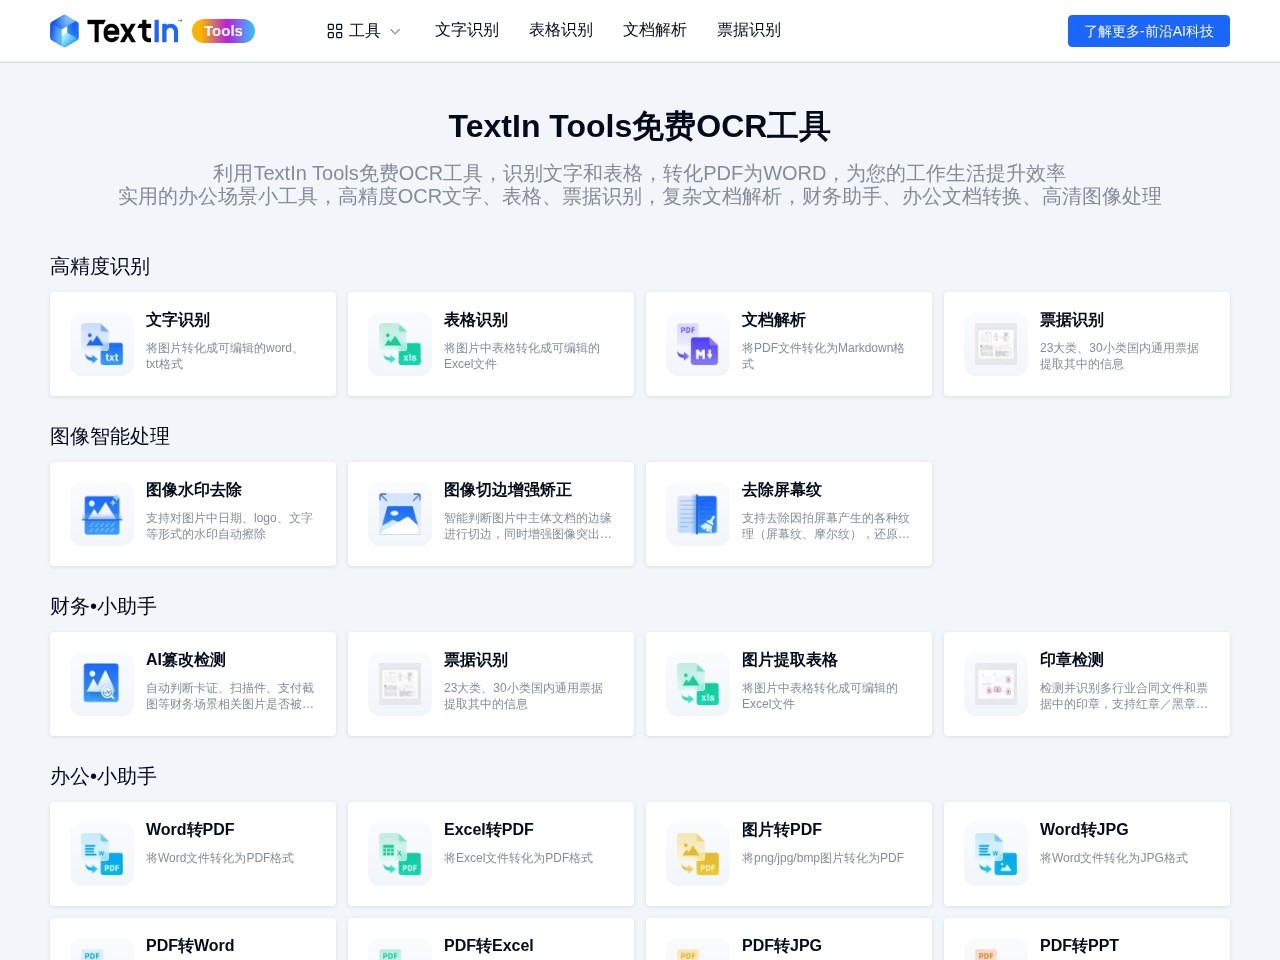Click the Tools badge next to the logo
The image size is (1280, 960).
223,31
